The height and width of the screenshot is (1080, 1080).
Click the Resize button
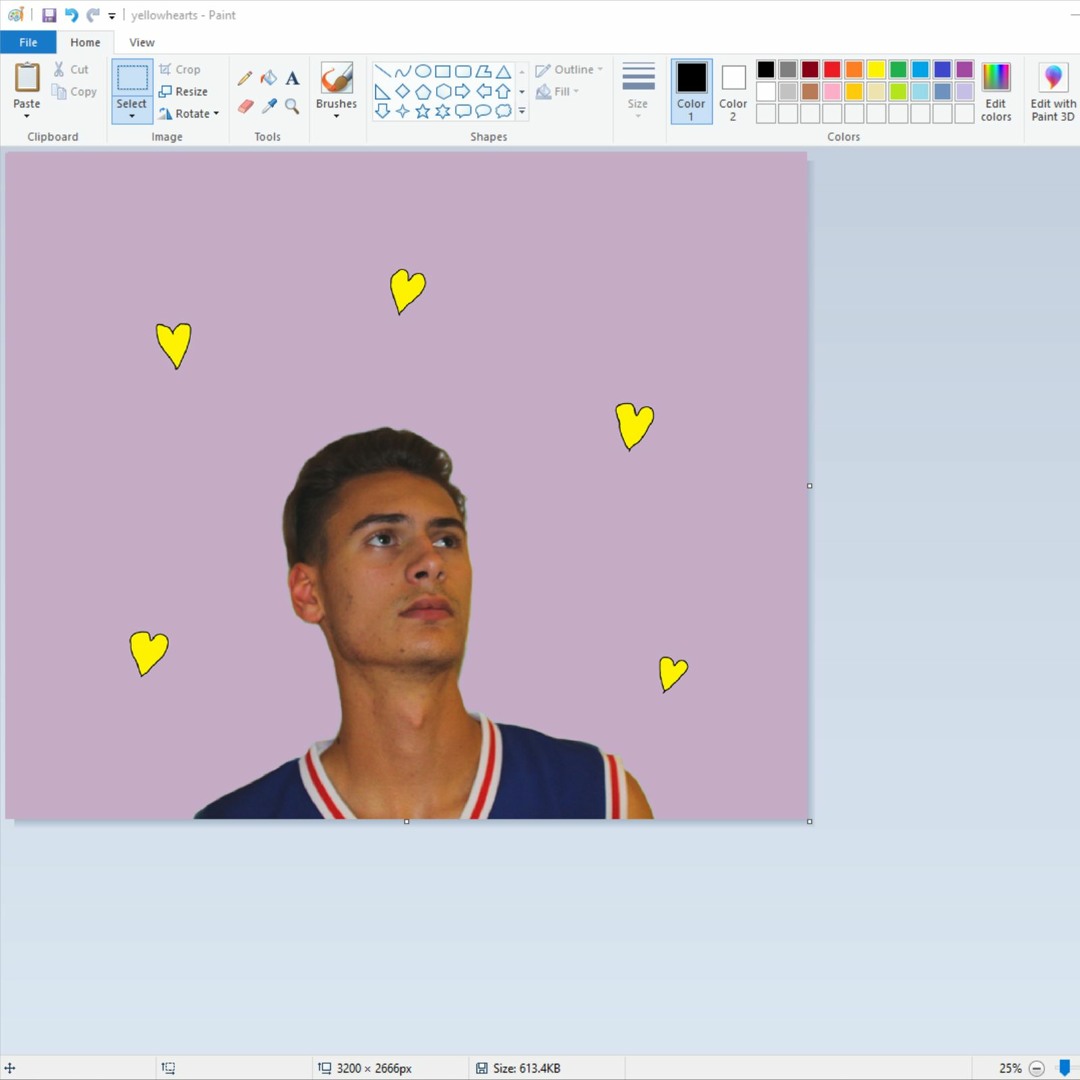pyautogui.click(x=183, y=91)
